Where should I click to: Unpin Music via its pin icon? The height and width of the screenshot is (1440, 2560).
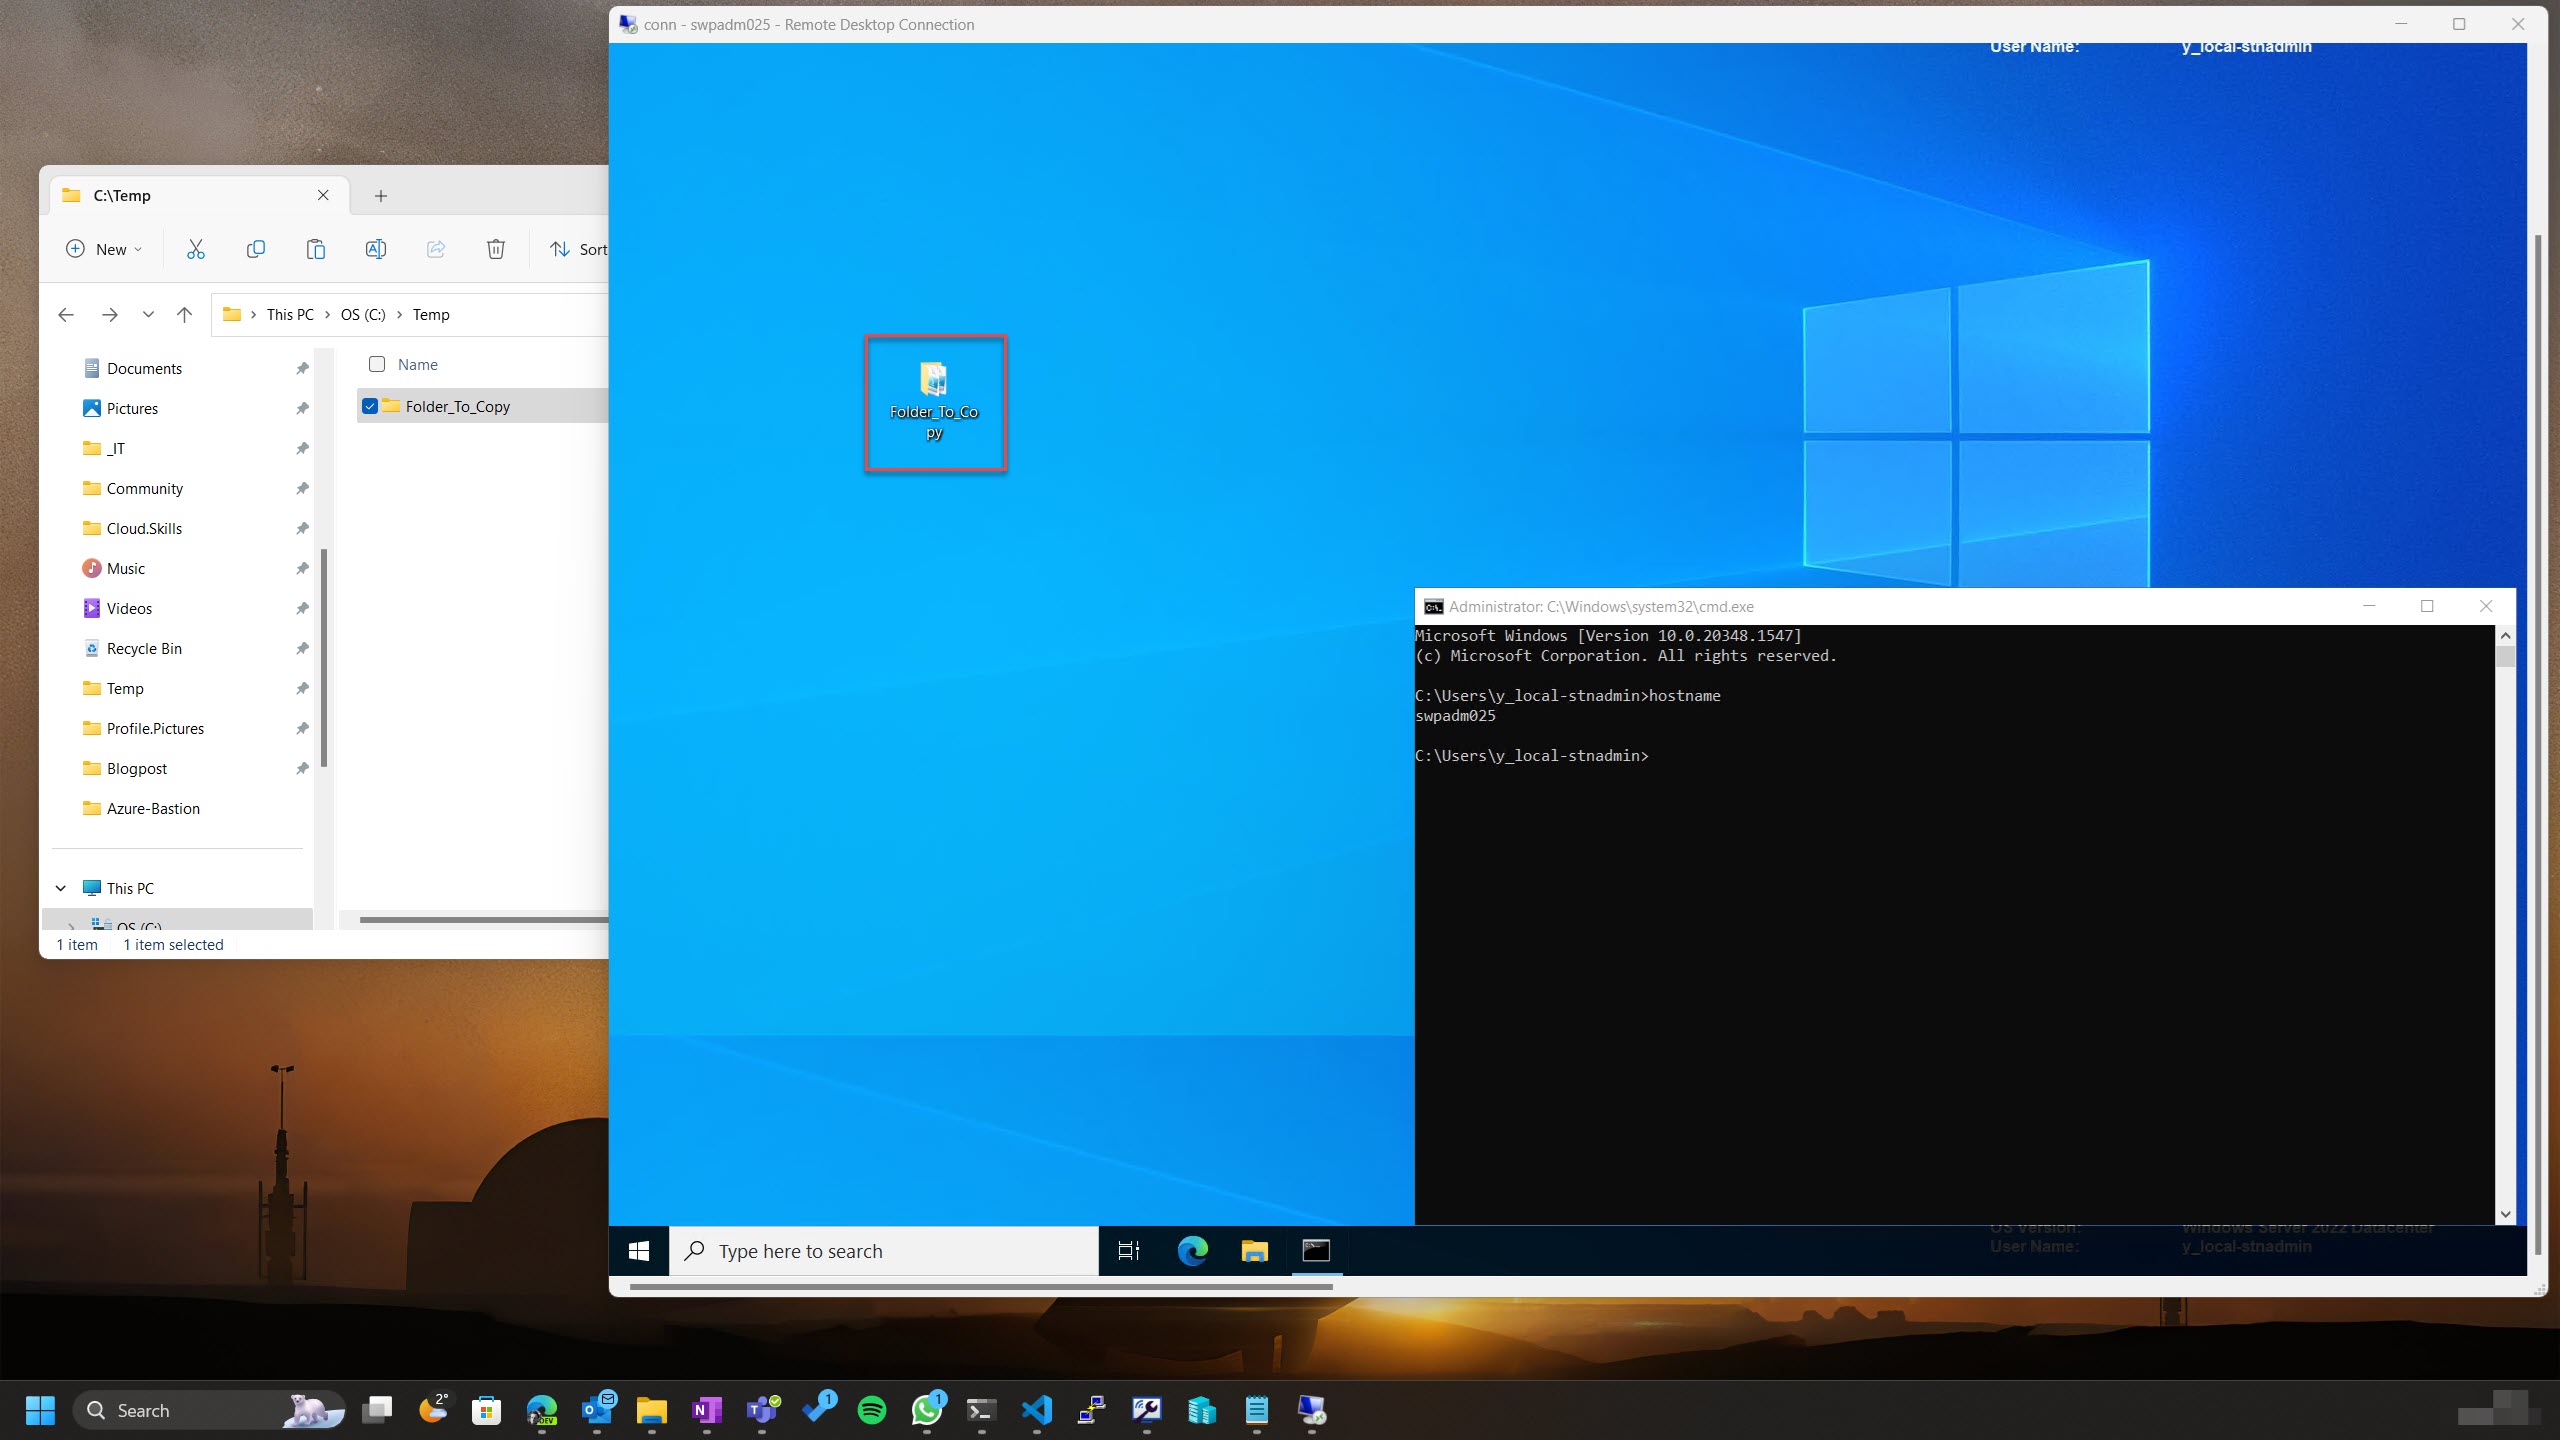click(x=302, y=568)
